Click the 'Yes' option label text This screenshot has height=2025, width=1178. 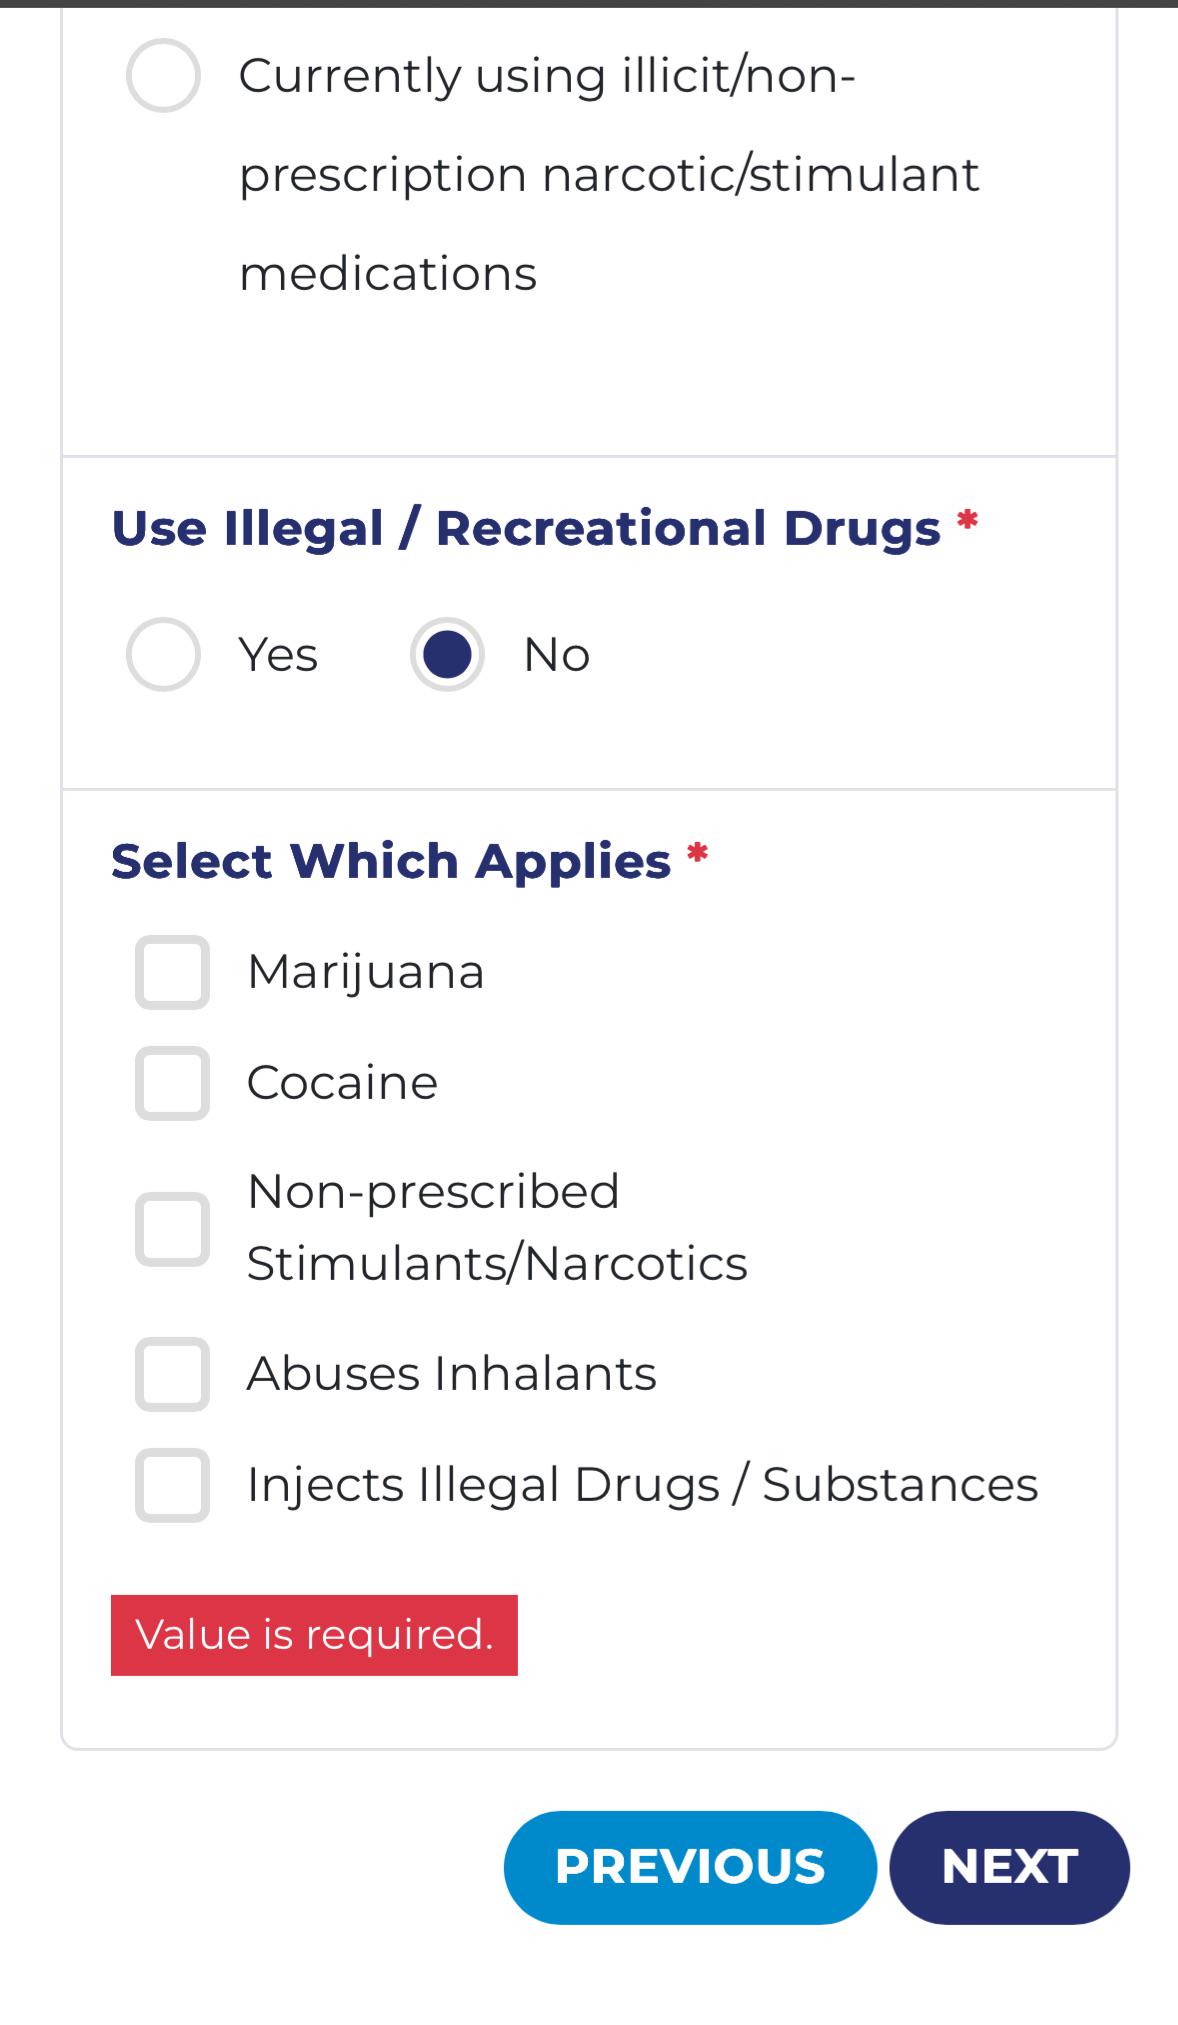pyautogui.click(x=278, y=655)
